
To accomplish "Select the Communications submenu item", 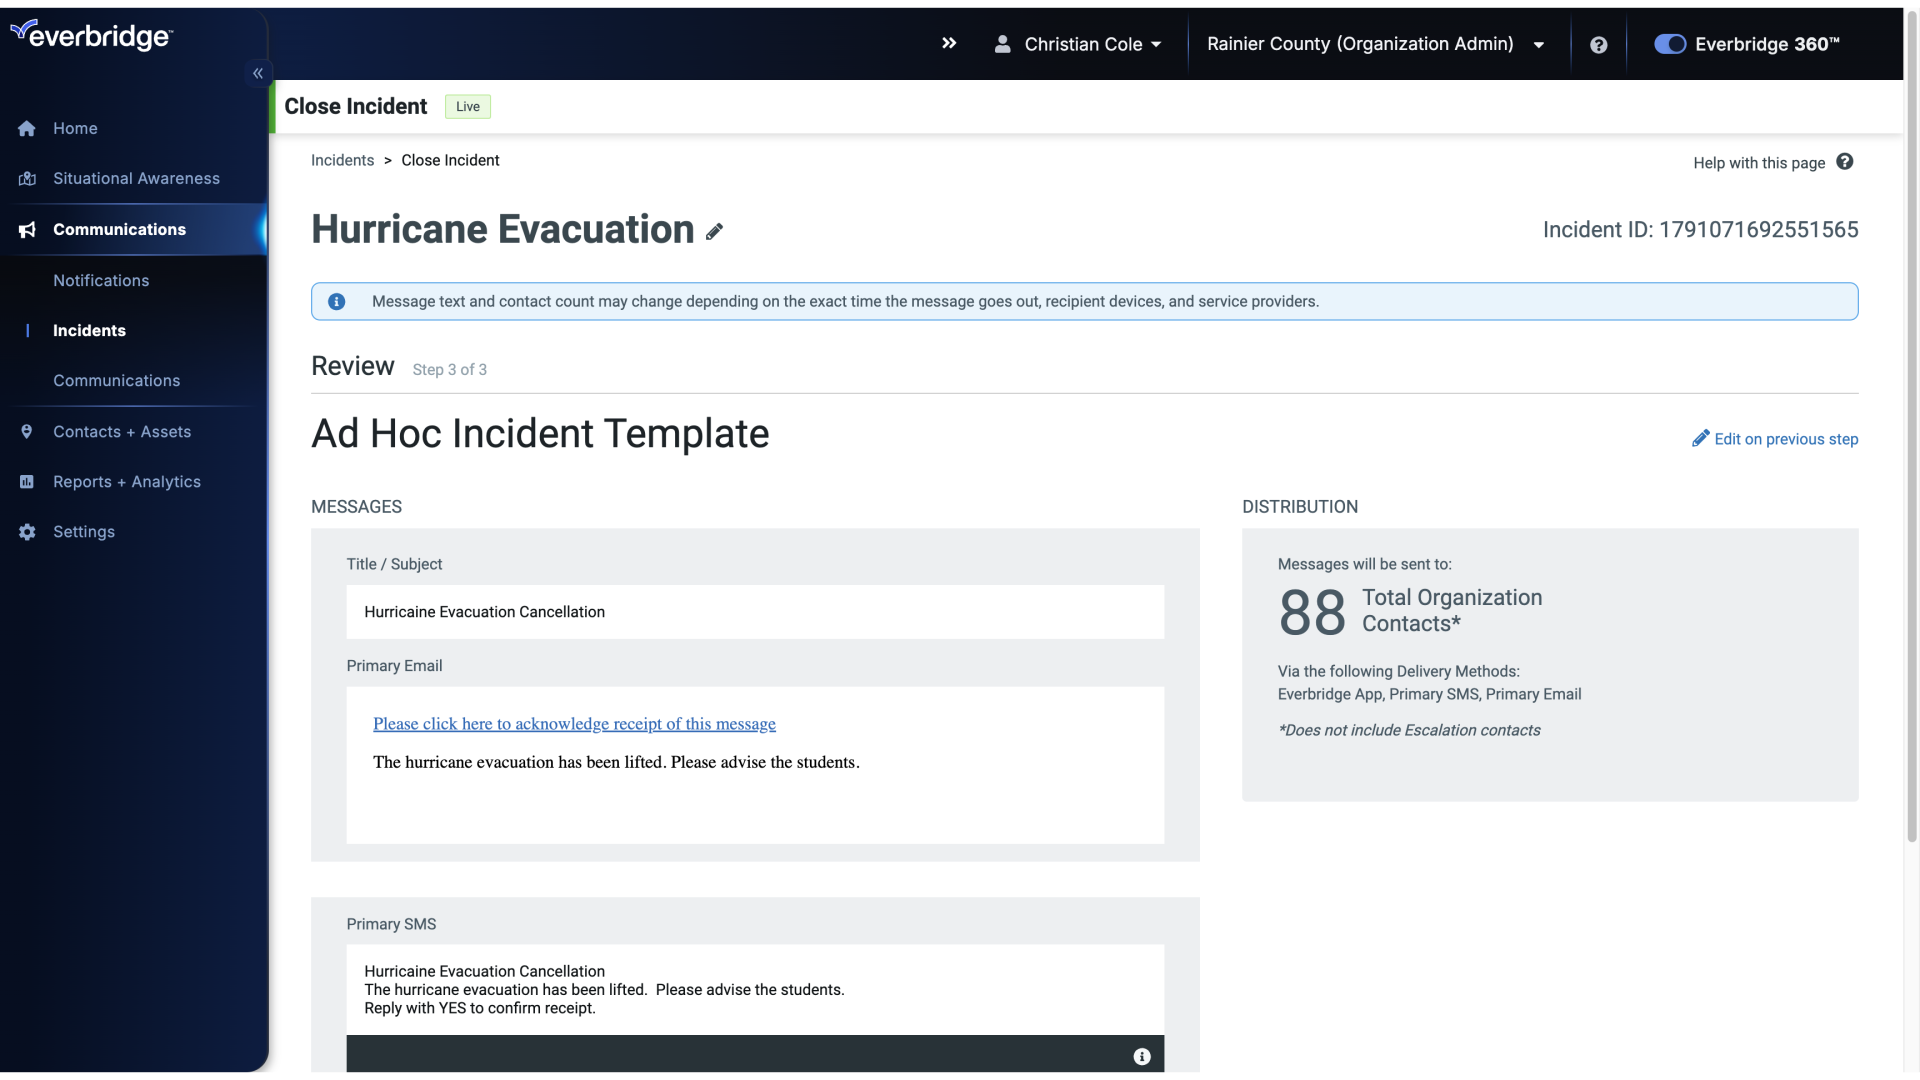I will click(x=116, y=380).
